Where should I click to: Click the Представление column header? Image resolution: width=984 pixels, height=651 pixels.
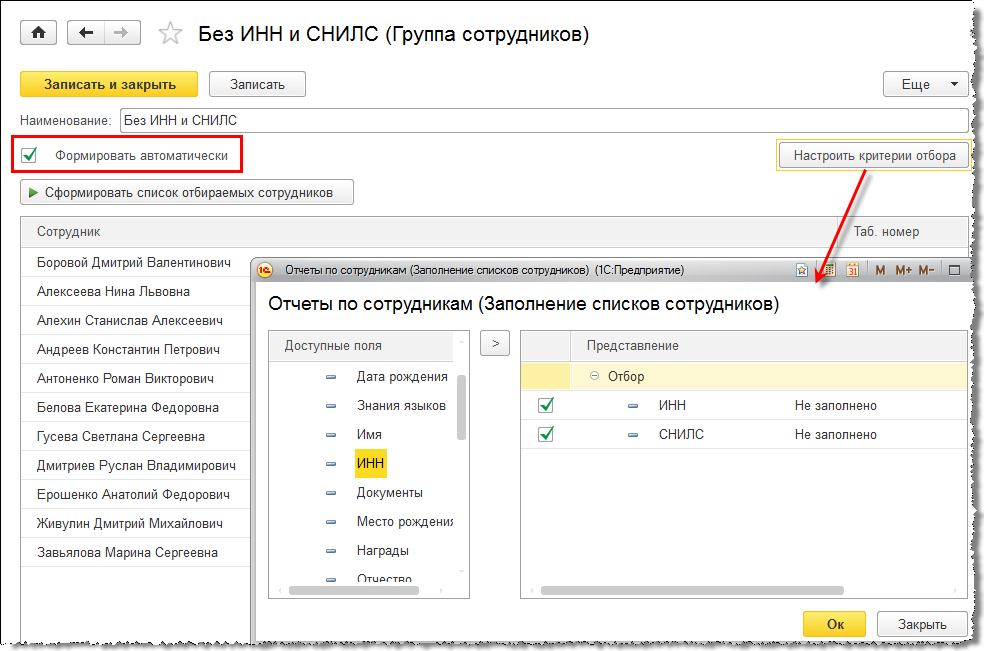(x=769, y=346)
